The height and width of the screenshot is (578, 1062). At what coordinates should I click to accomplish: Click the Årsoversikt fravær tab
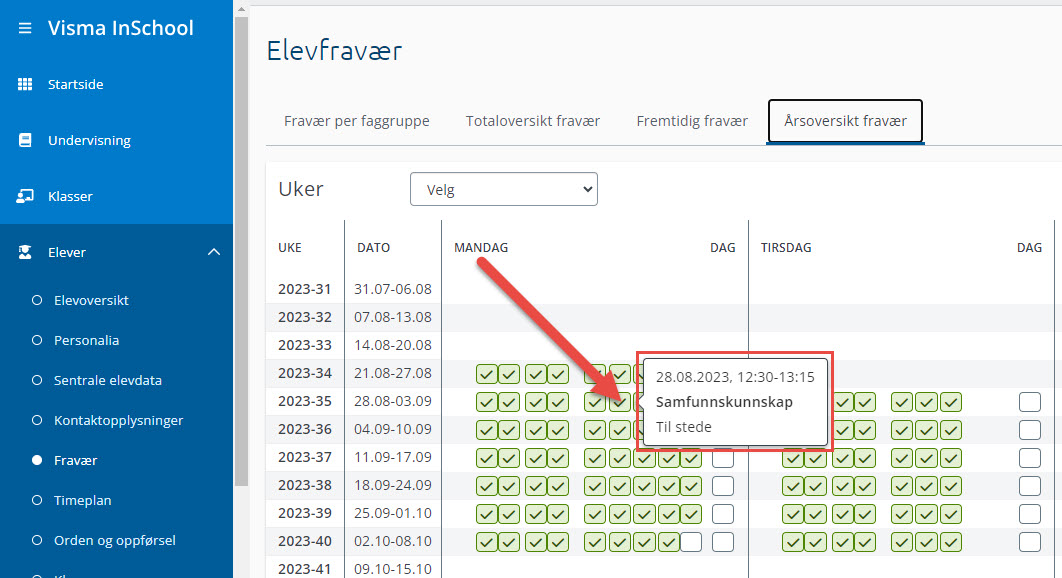click(x=845, y=121)
